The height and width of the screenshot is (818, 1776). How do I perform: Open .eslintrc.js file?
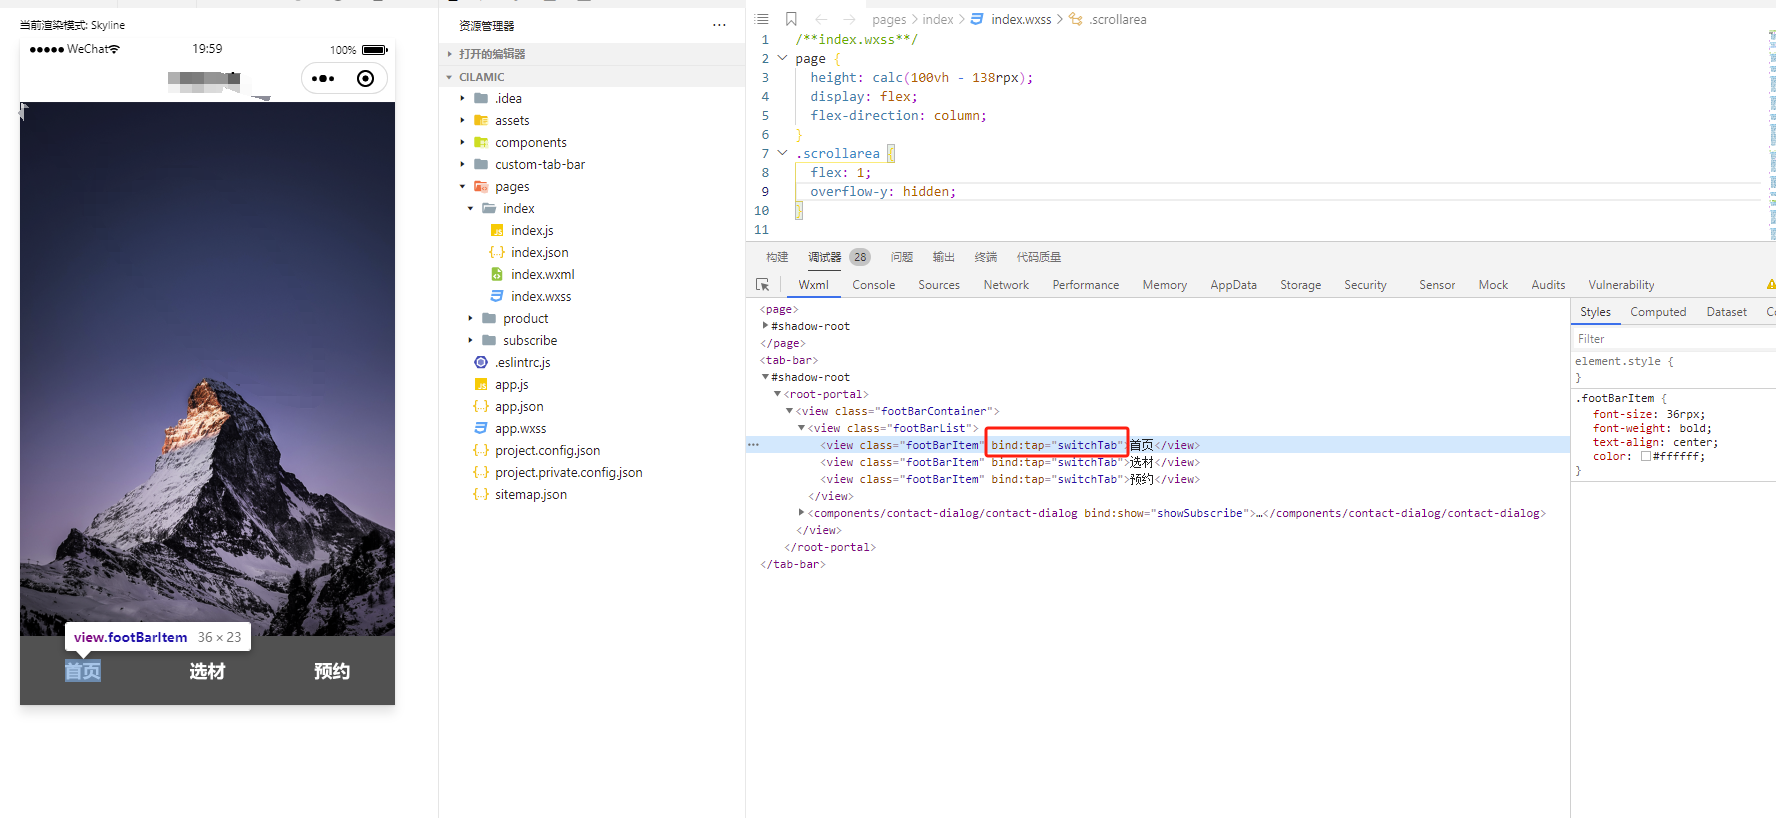pyautogui.click(x=522, y=362)
